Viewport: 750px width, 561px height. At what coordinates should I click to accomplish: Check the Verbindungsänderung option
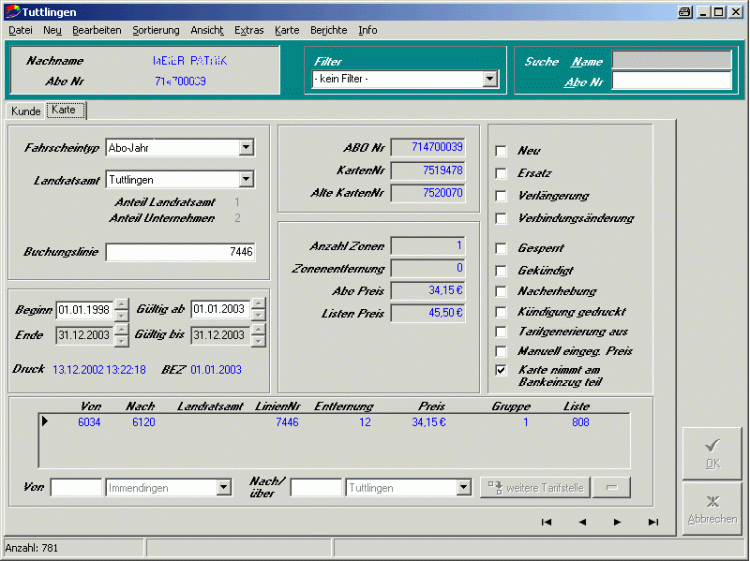[501, 218]
